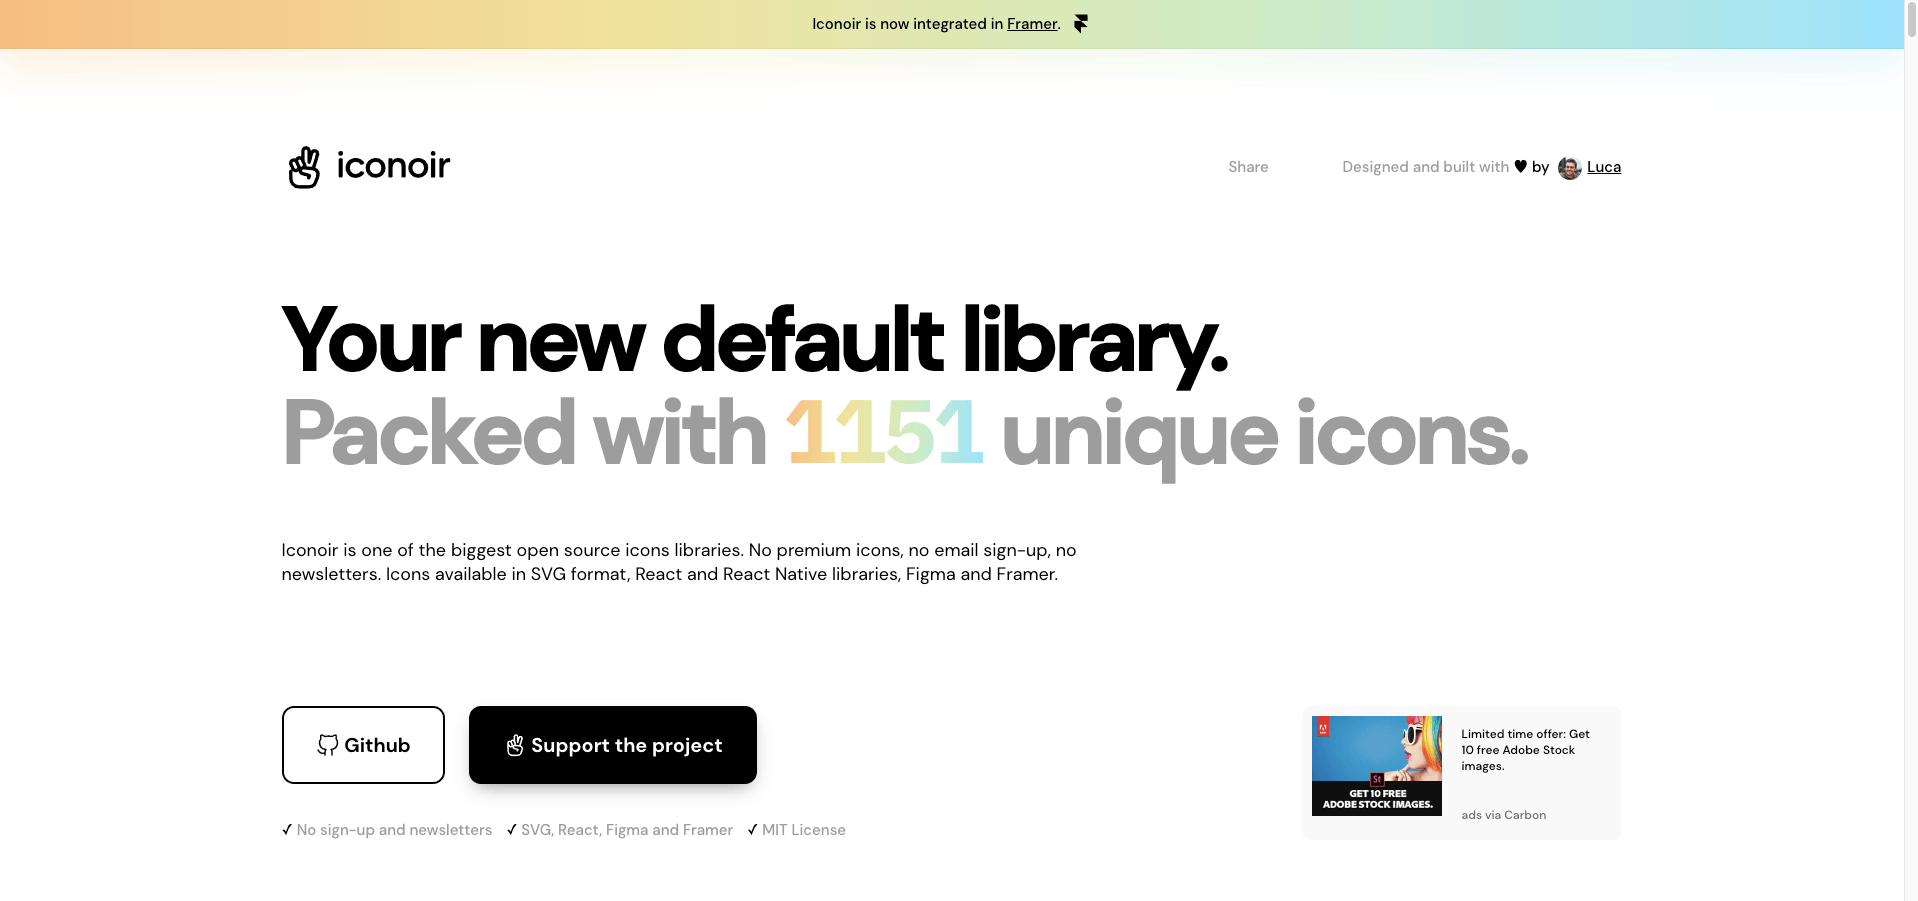Click the Framer logo icon in the banner
The image size is (1918, 901).
pyautogui.click(x=1081, y=24)
